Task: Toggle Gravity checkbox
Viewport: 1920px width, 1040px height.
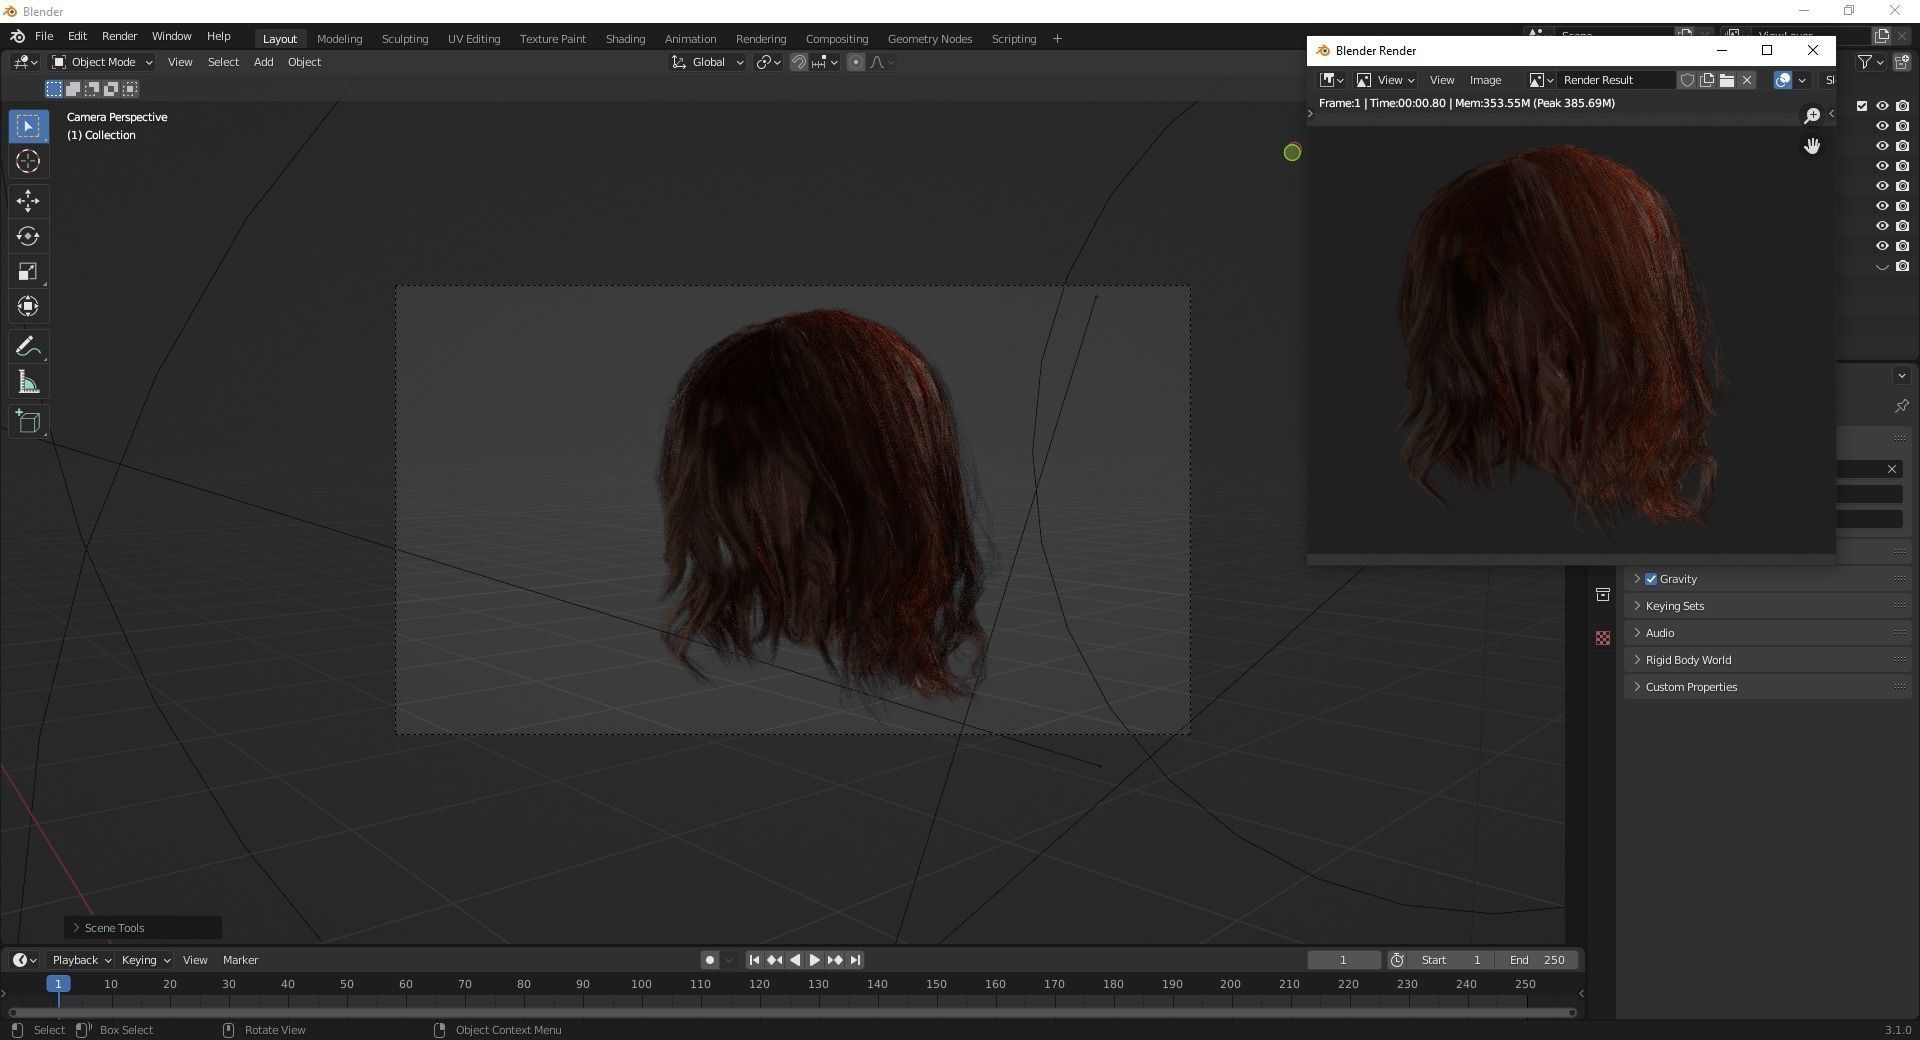Action: coord(1651,579)
